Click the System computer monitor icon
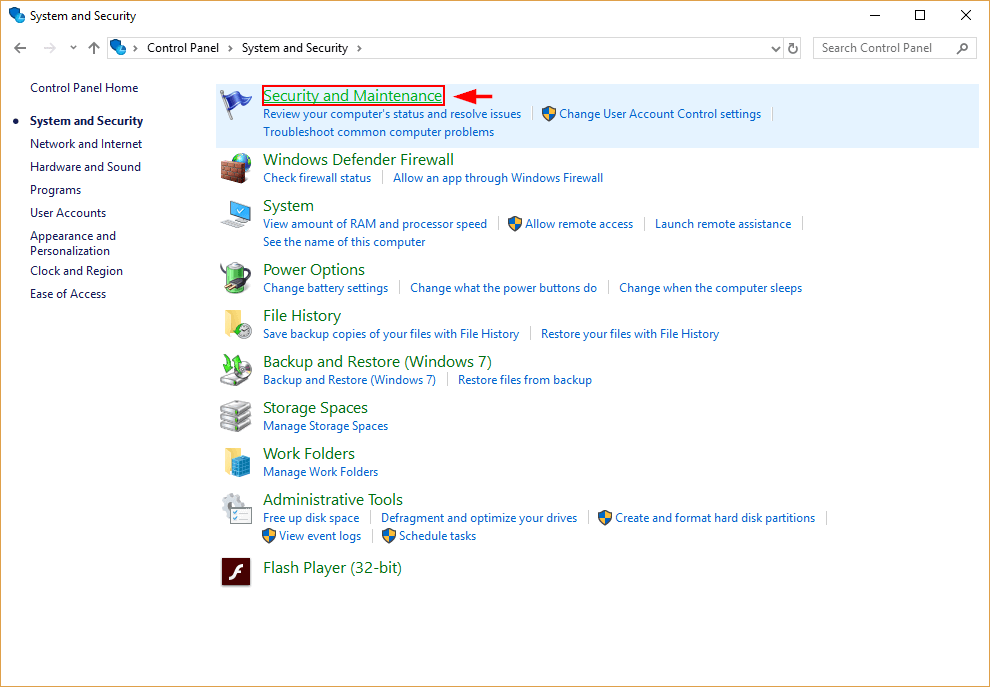This screenshot has width=990, height=687. coord(236,215)
